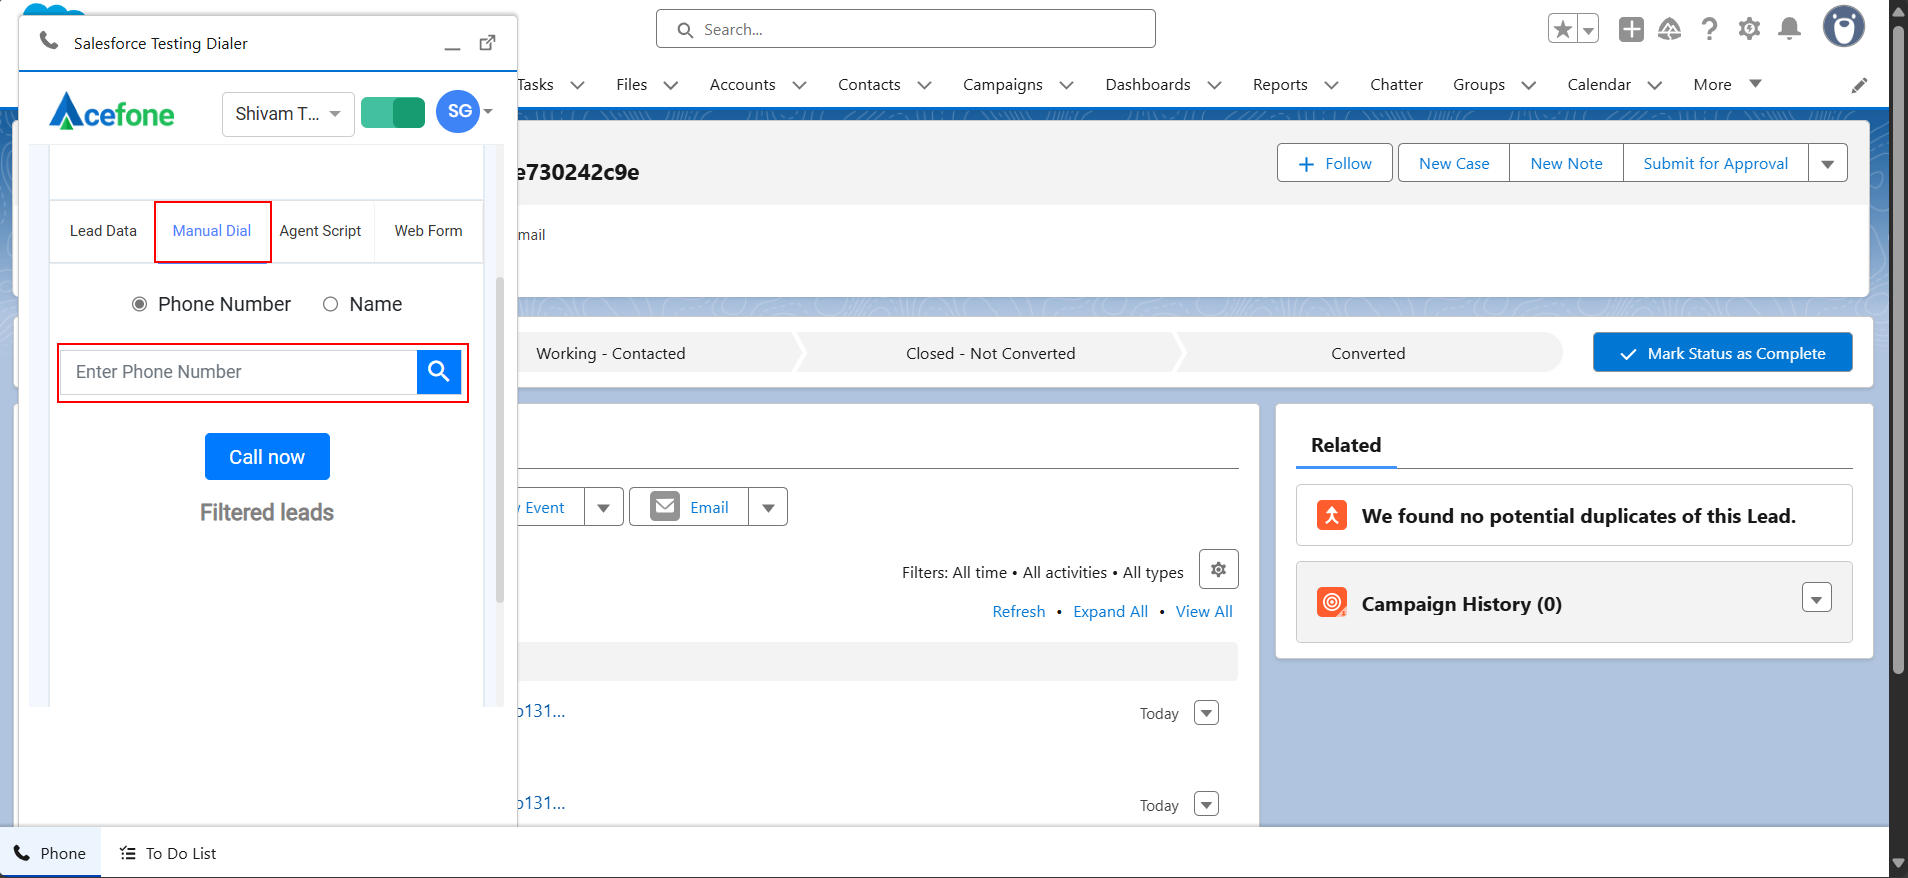Open the Web Form tab
The width and height of the screenshot is (1908, 878).
(x=428, y=231)
